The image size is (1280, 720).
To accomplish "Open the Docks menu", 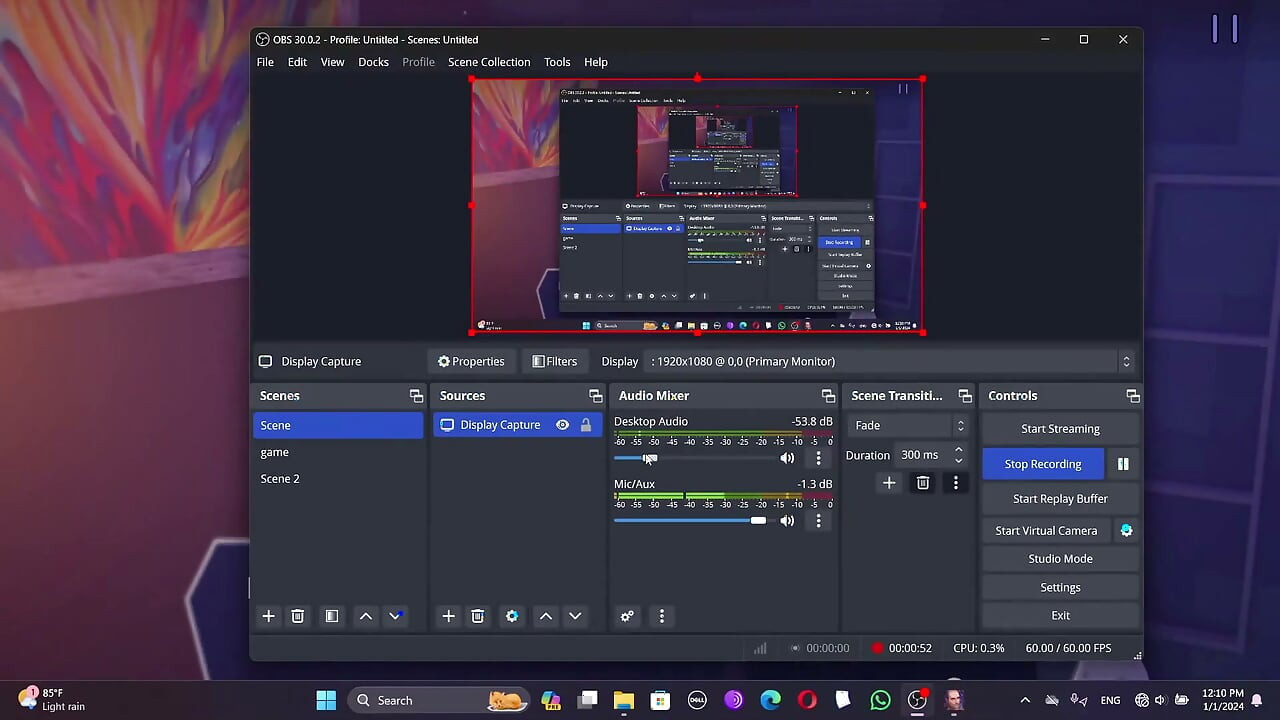I will (373, 62).
